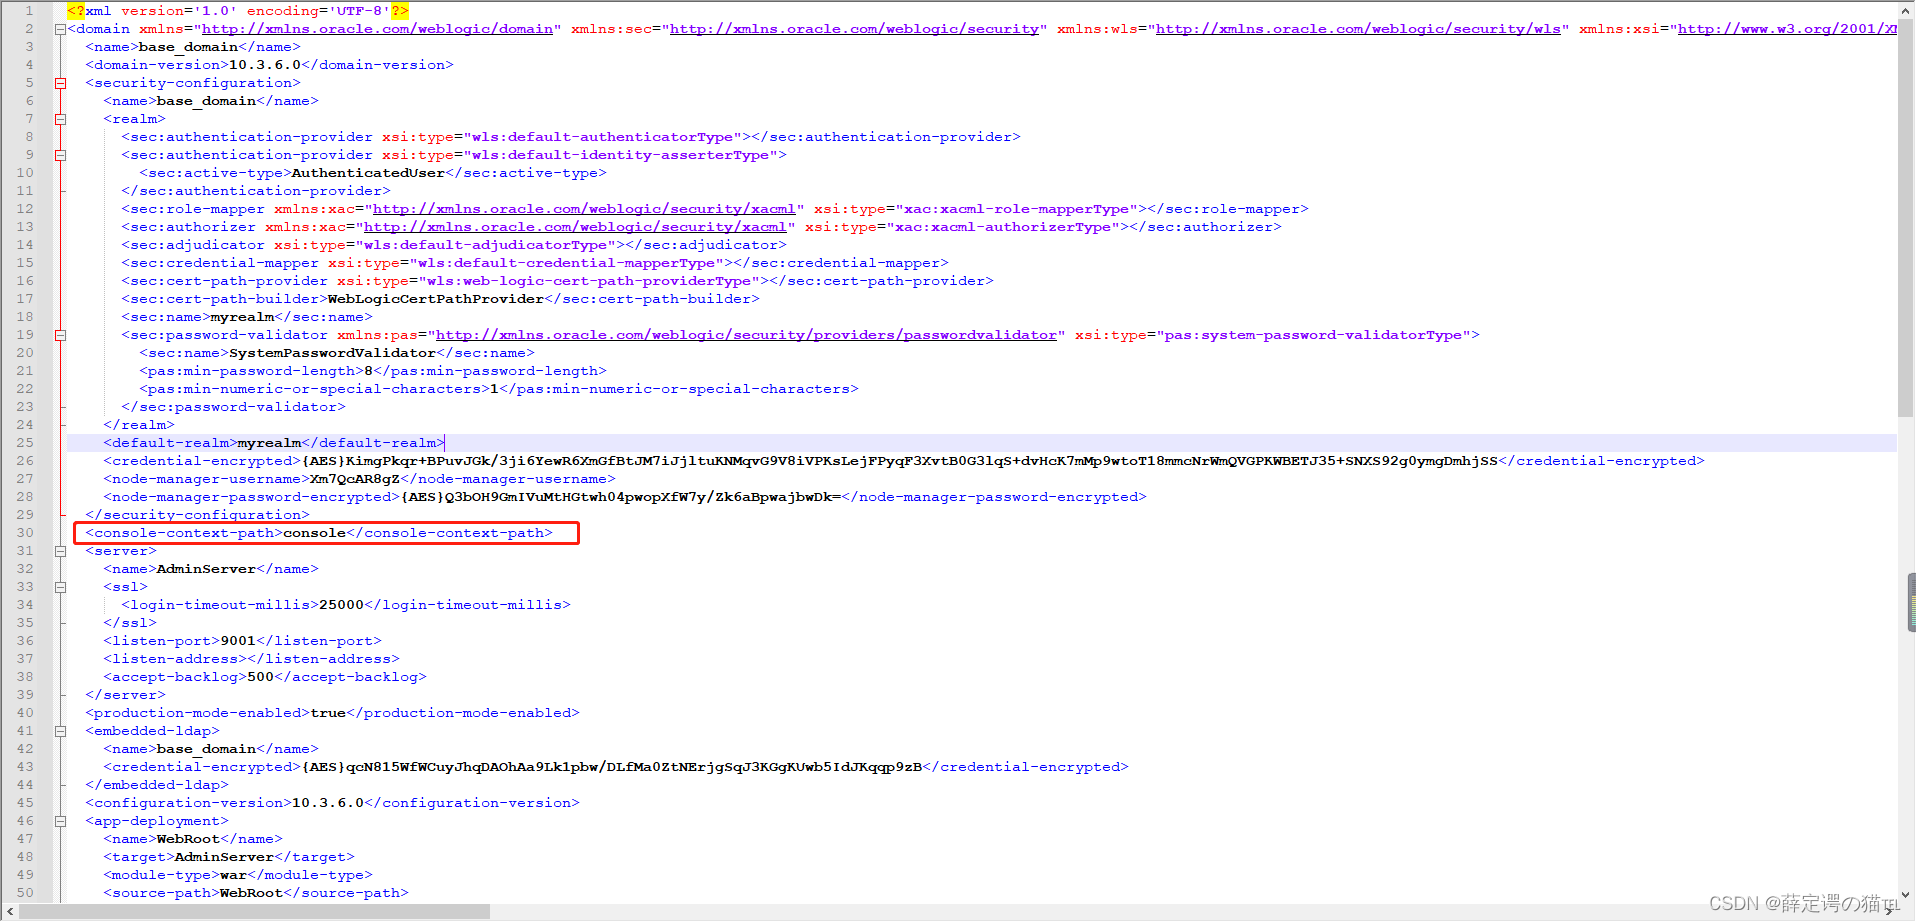
Task: Click the AdminServer name on line 32
Action: coord(206,569)
